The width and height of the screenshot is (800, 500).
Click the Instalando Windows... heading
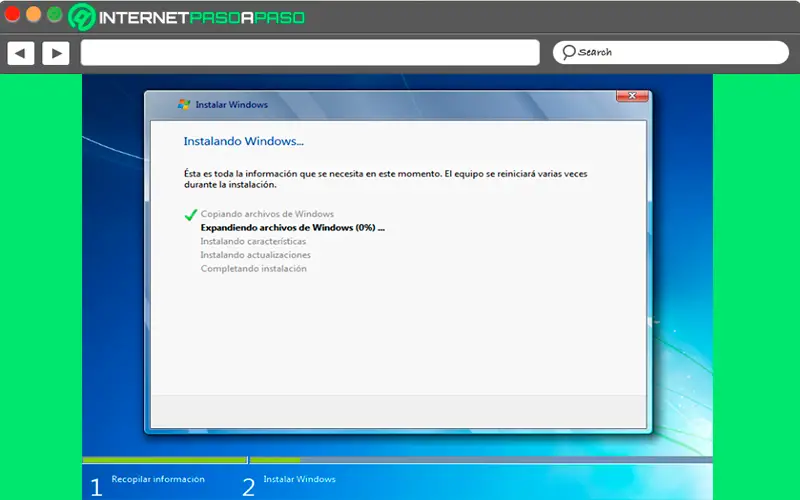coord(243,141)
